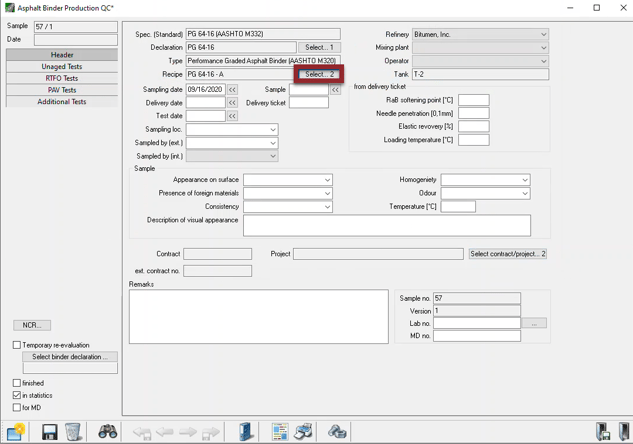
Task: Copy date with '<<' next to Sampling date
Action: [x=232, y=90]
